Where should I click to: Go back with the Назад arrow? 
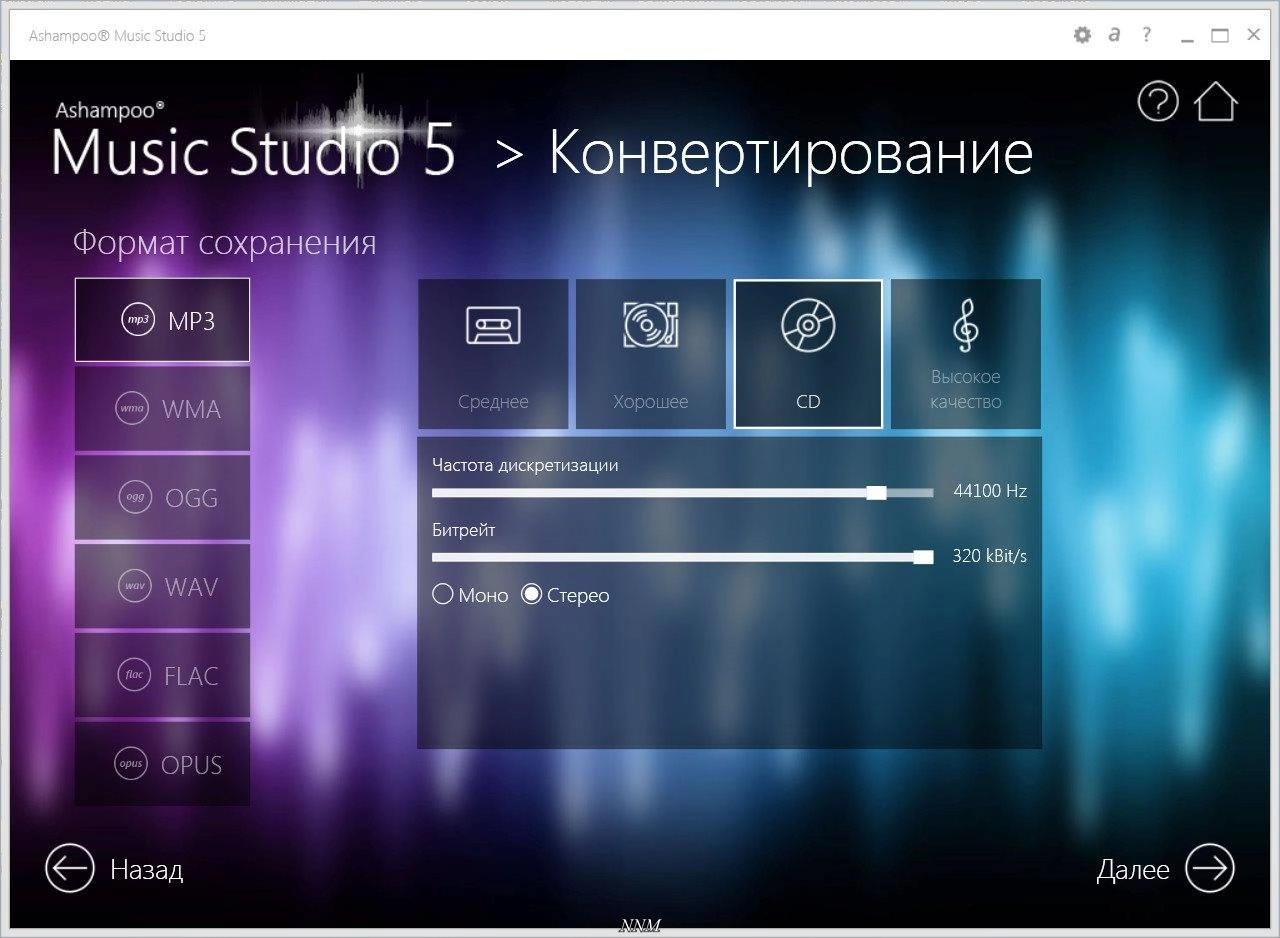[70, 868]
